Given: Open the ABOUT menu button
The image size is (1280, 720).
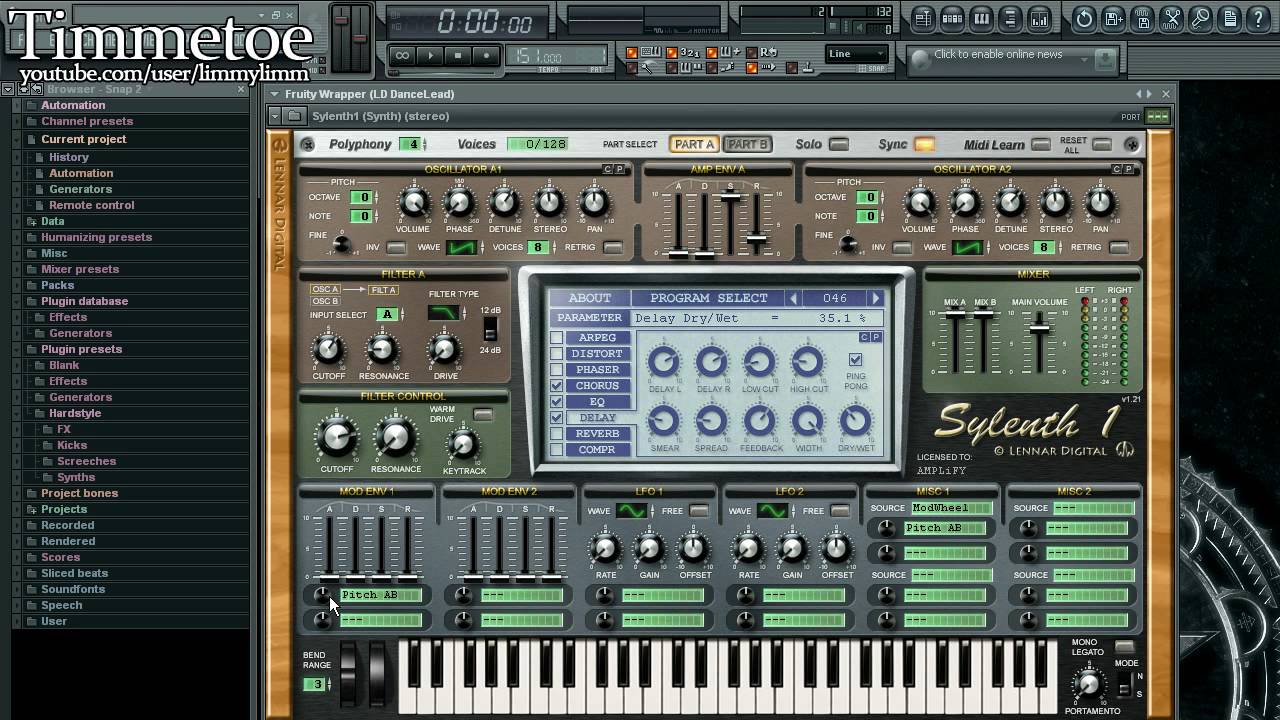Looking at the screenshot, I should tap(590, 298).
